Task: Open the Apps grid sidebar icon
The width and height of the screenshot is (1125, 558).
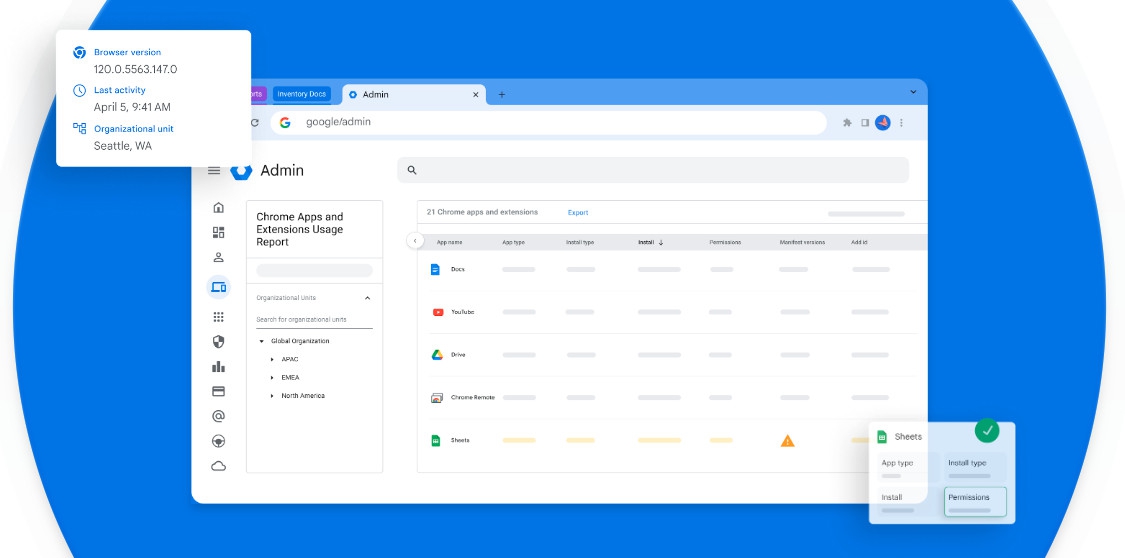Action: coord(219,317)
